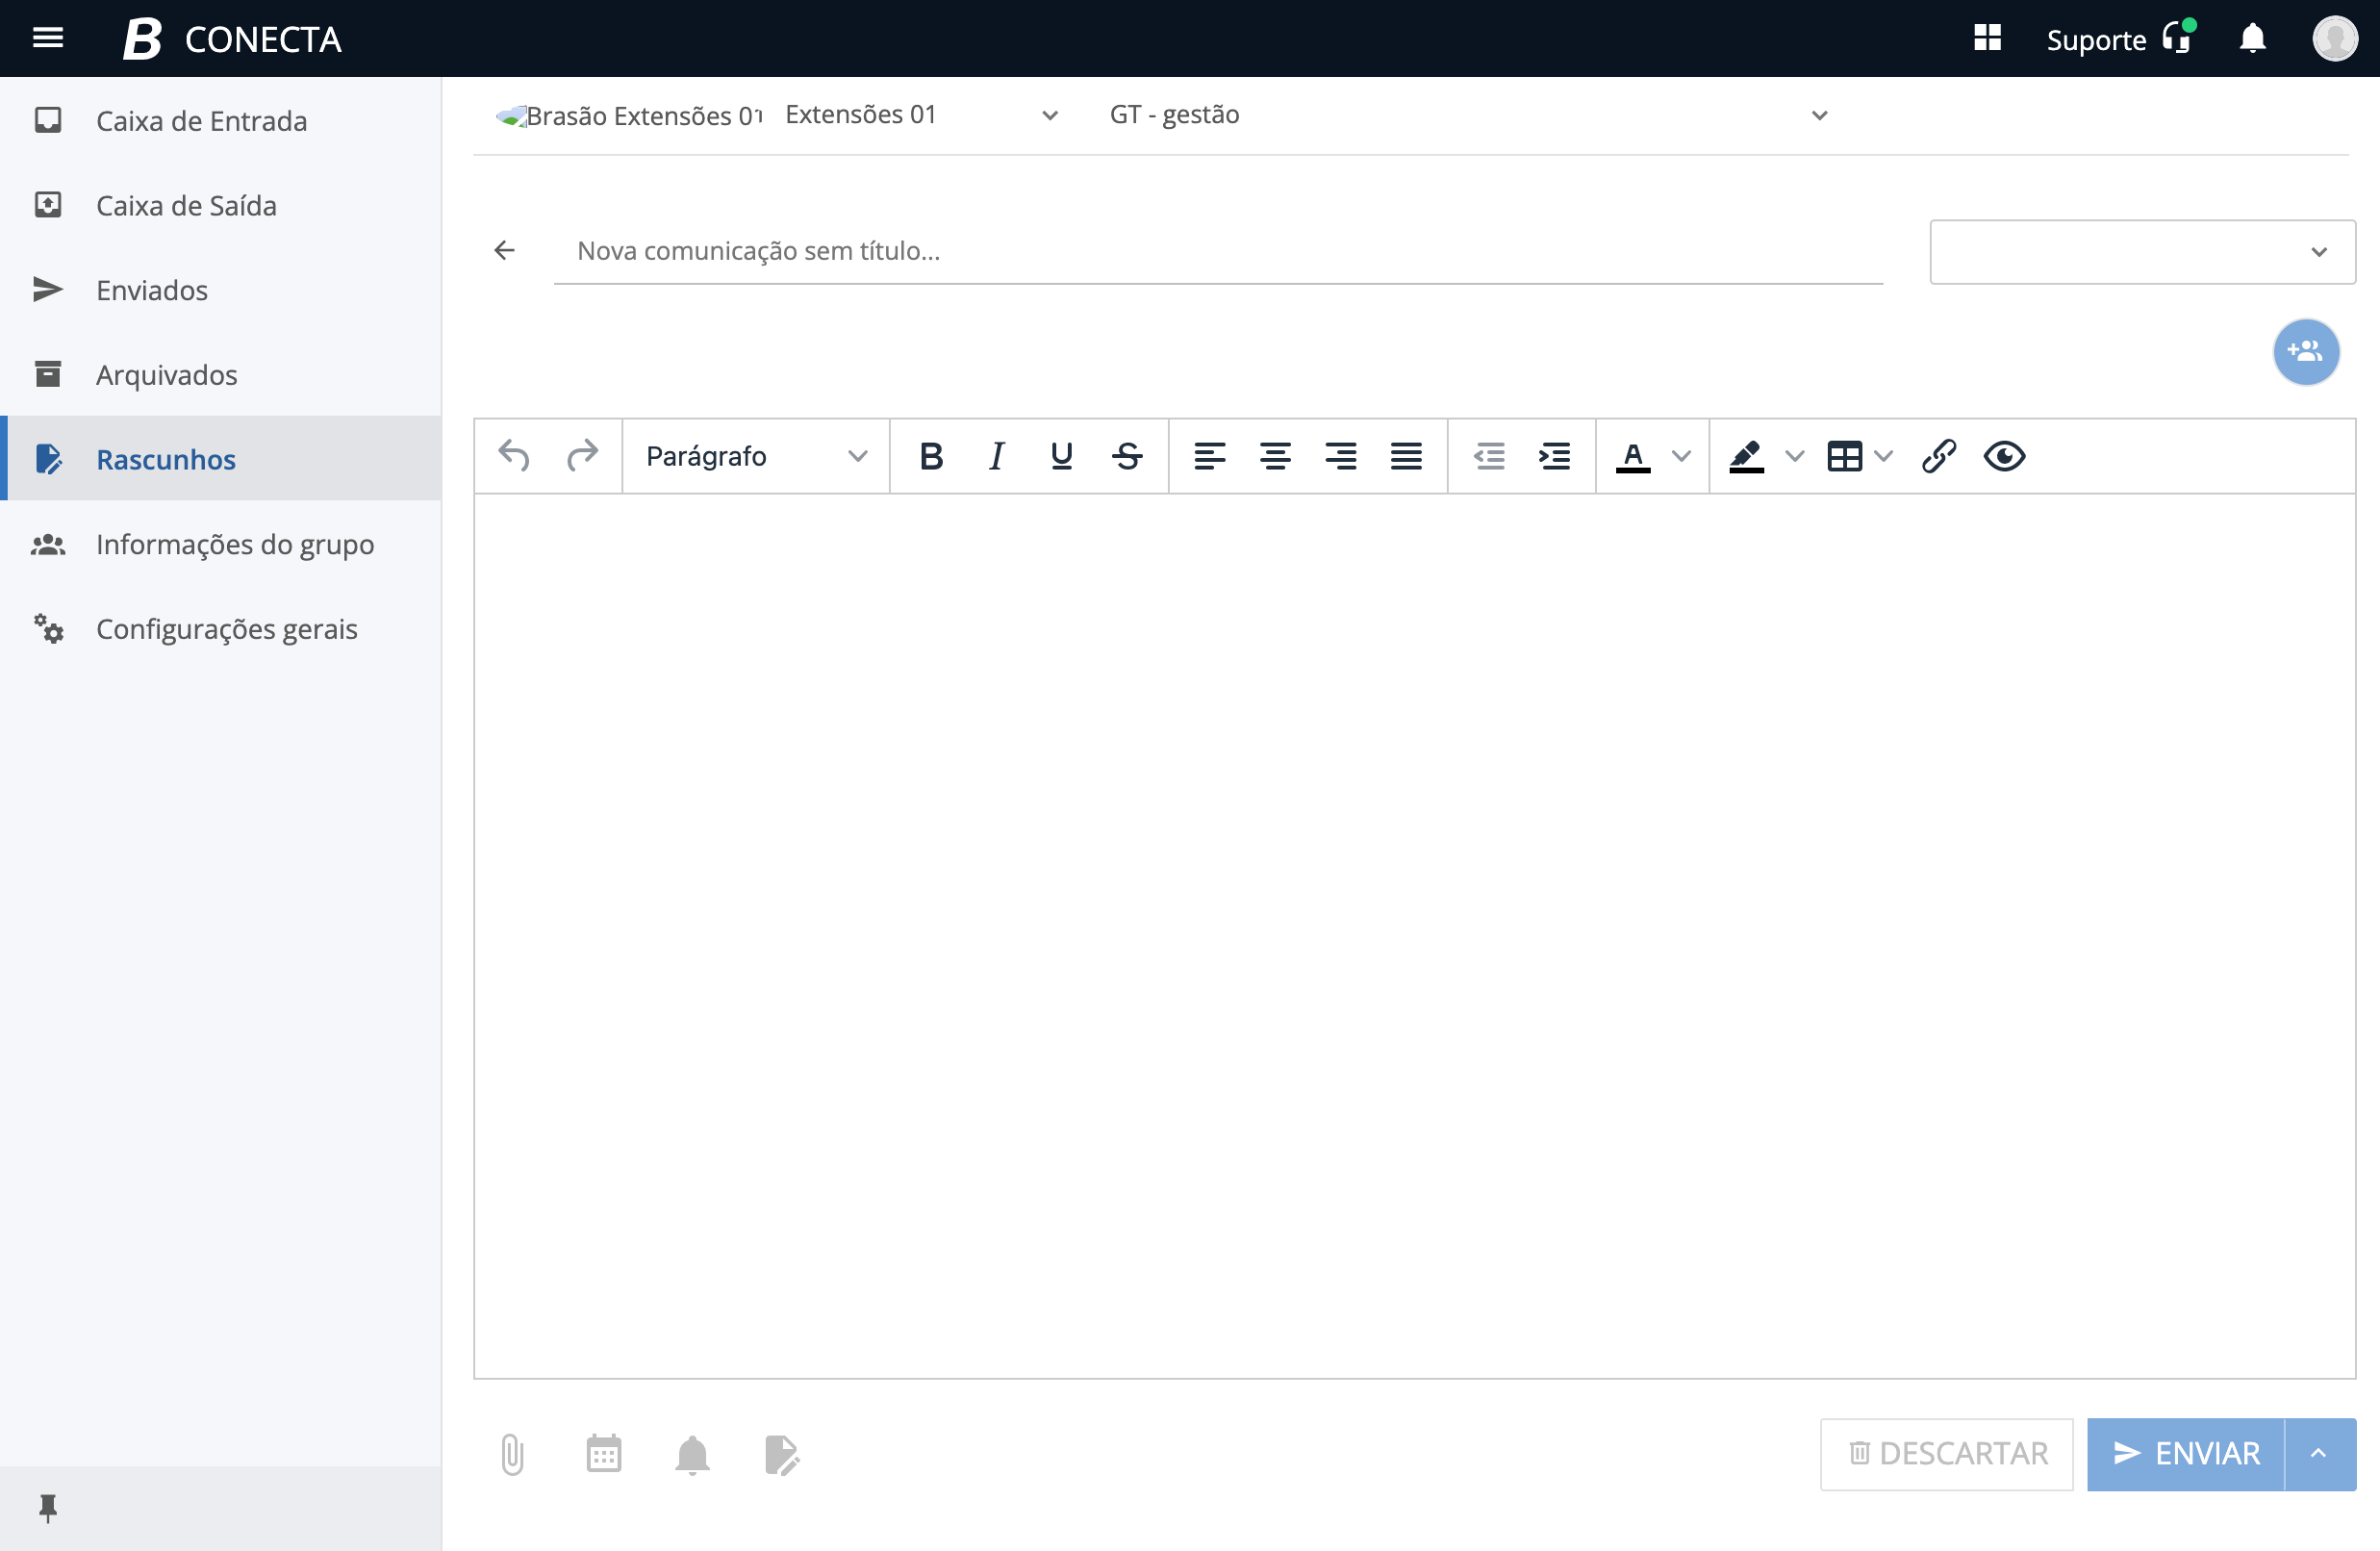Click the notifications bell in top bar

[x=2252, y=38]
